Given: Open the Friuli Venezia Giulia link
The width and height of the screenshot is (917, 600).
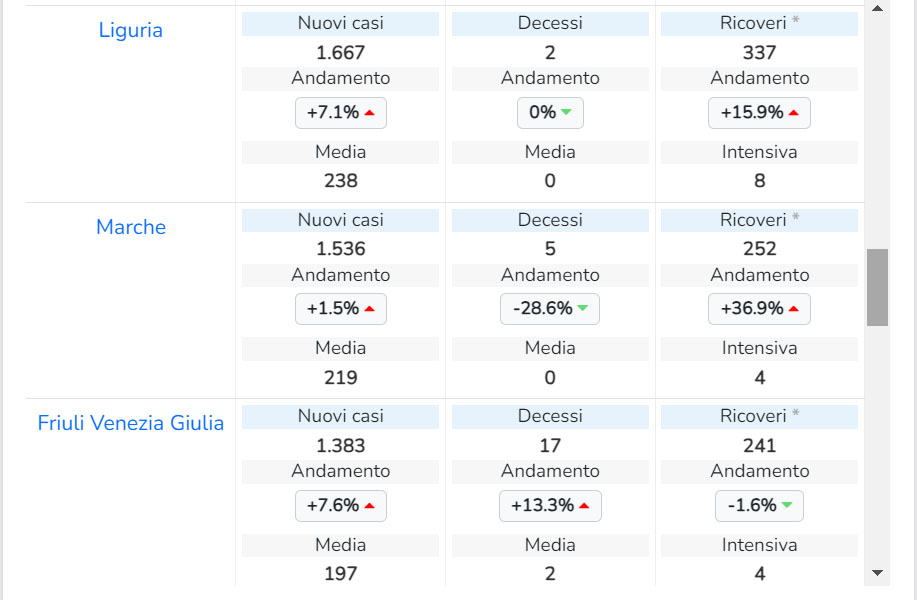Looking at the screenshot, I should pyautogui.click(x=131, y=423).
